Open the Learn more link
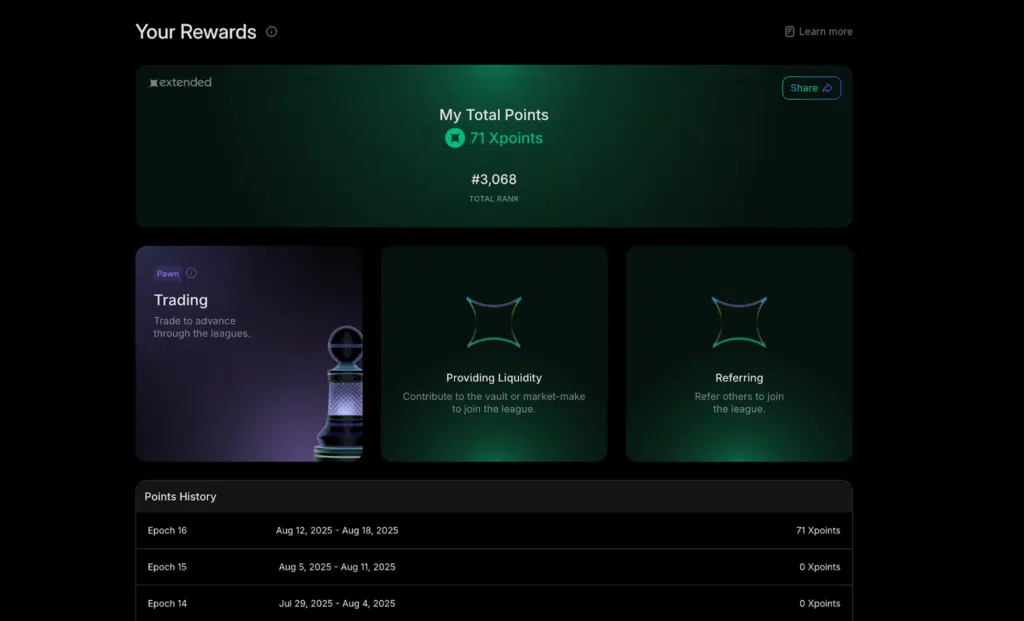1024x621 pixels. point(825,32)
